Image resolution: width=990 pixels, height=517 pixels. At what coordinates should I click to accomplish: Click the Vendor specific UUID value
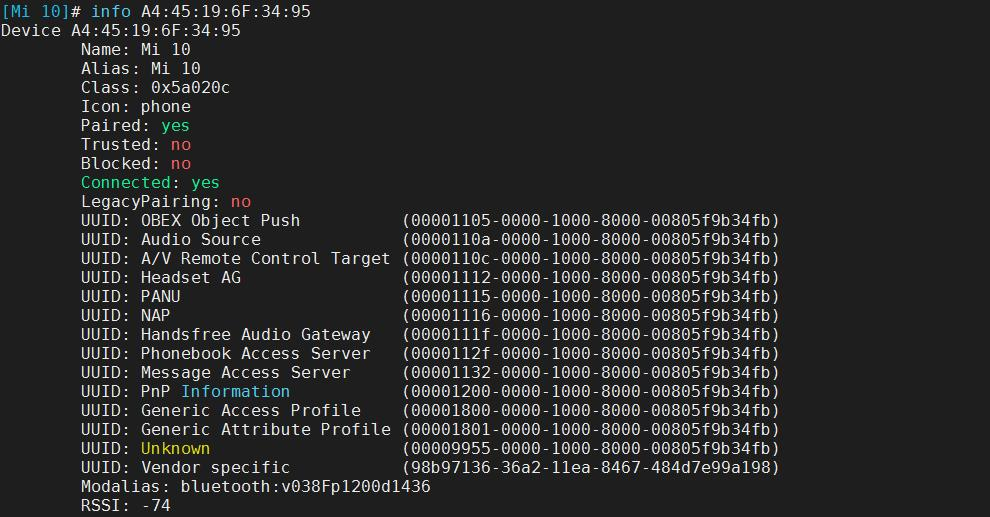coord(590,467)
